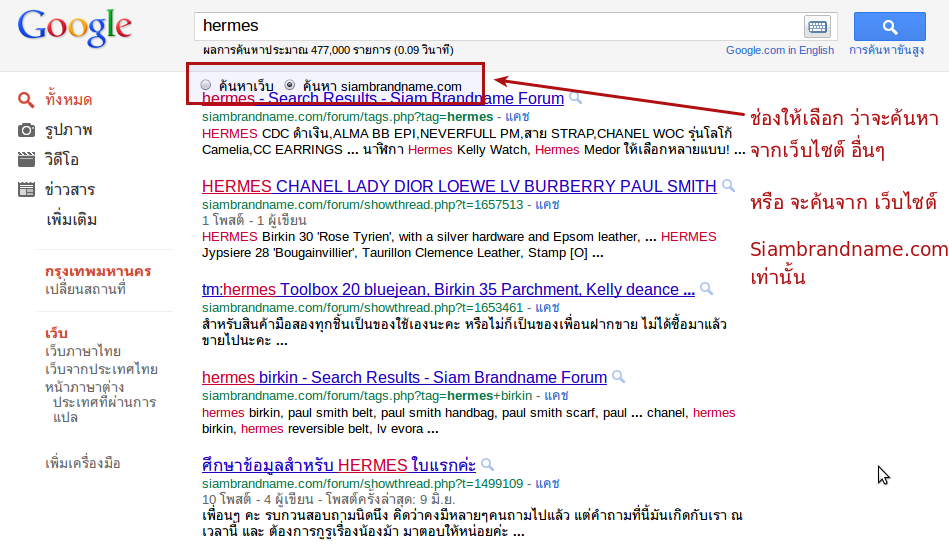Click URL siambrandname.com/forum/showthread.php?t=1657513
Image resolution: width=949 pixels, height=553 pixels.
click(363, 205)
